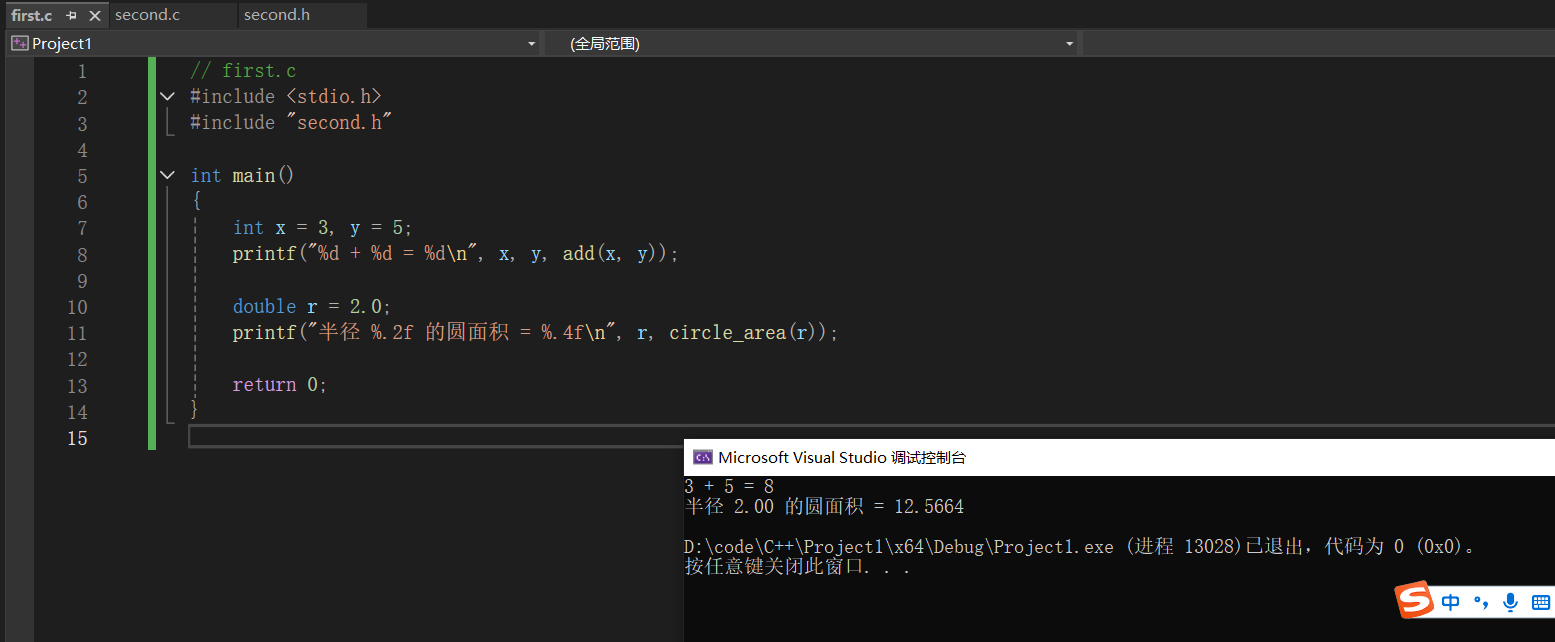Click line number 8 in the gutter
1555x642 pixels.
(82, 254)
